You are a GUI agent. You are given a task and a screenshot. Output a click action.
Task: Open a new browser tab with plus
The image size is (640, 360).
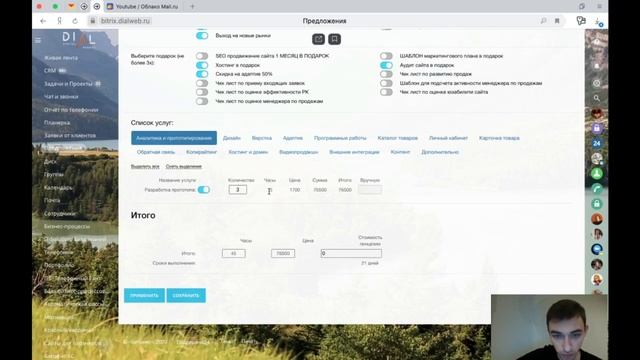[192, 7]
